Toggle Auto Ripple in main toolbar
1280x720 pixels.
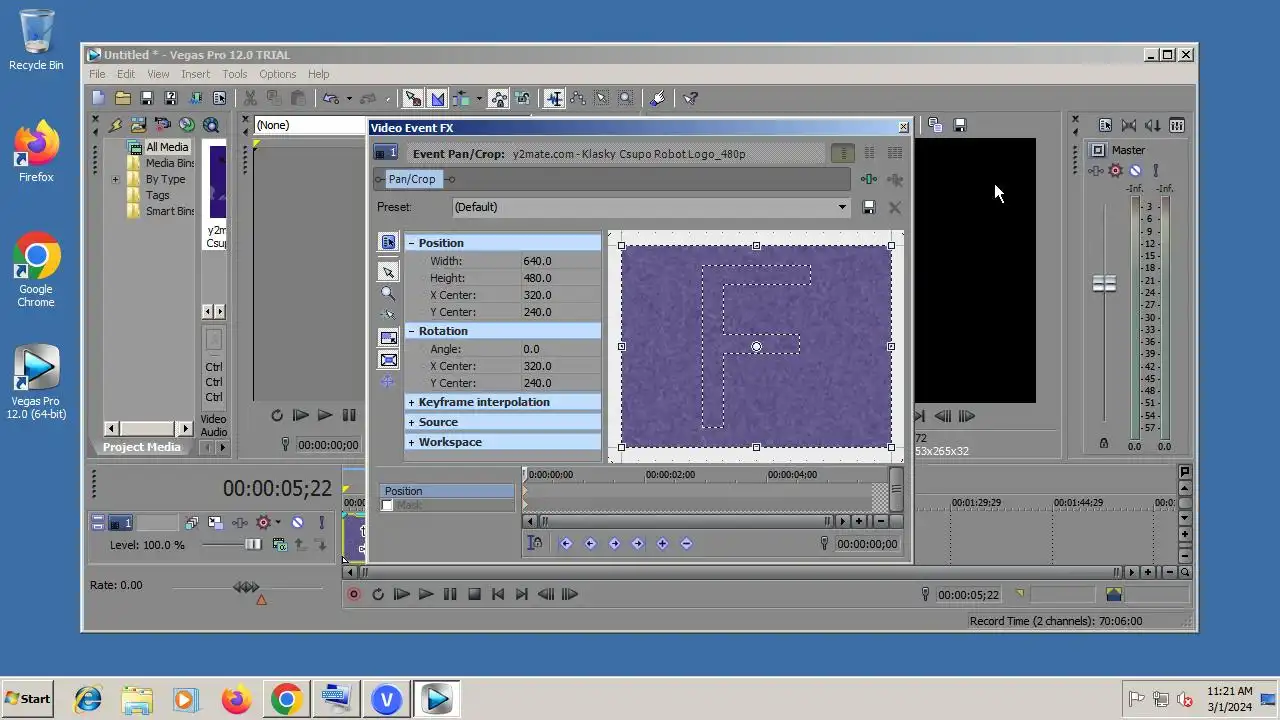click(x=461, y=98)
